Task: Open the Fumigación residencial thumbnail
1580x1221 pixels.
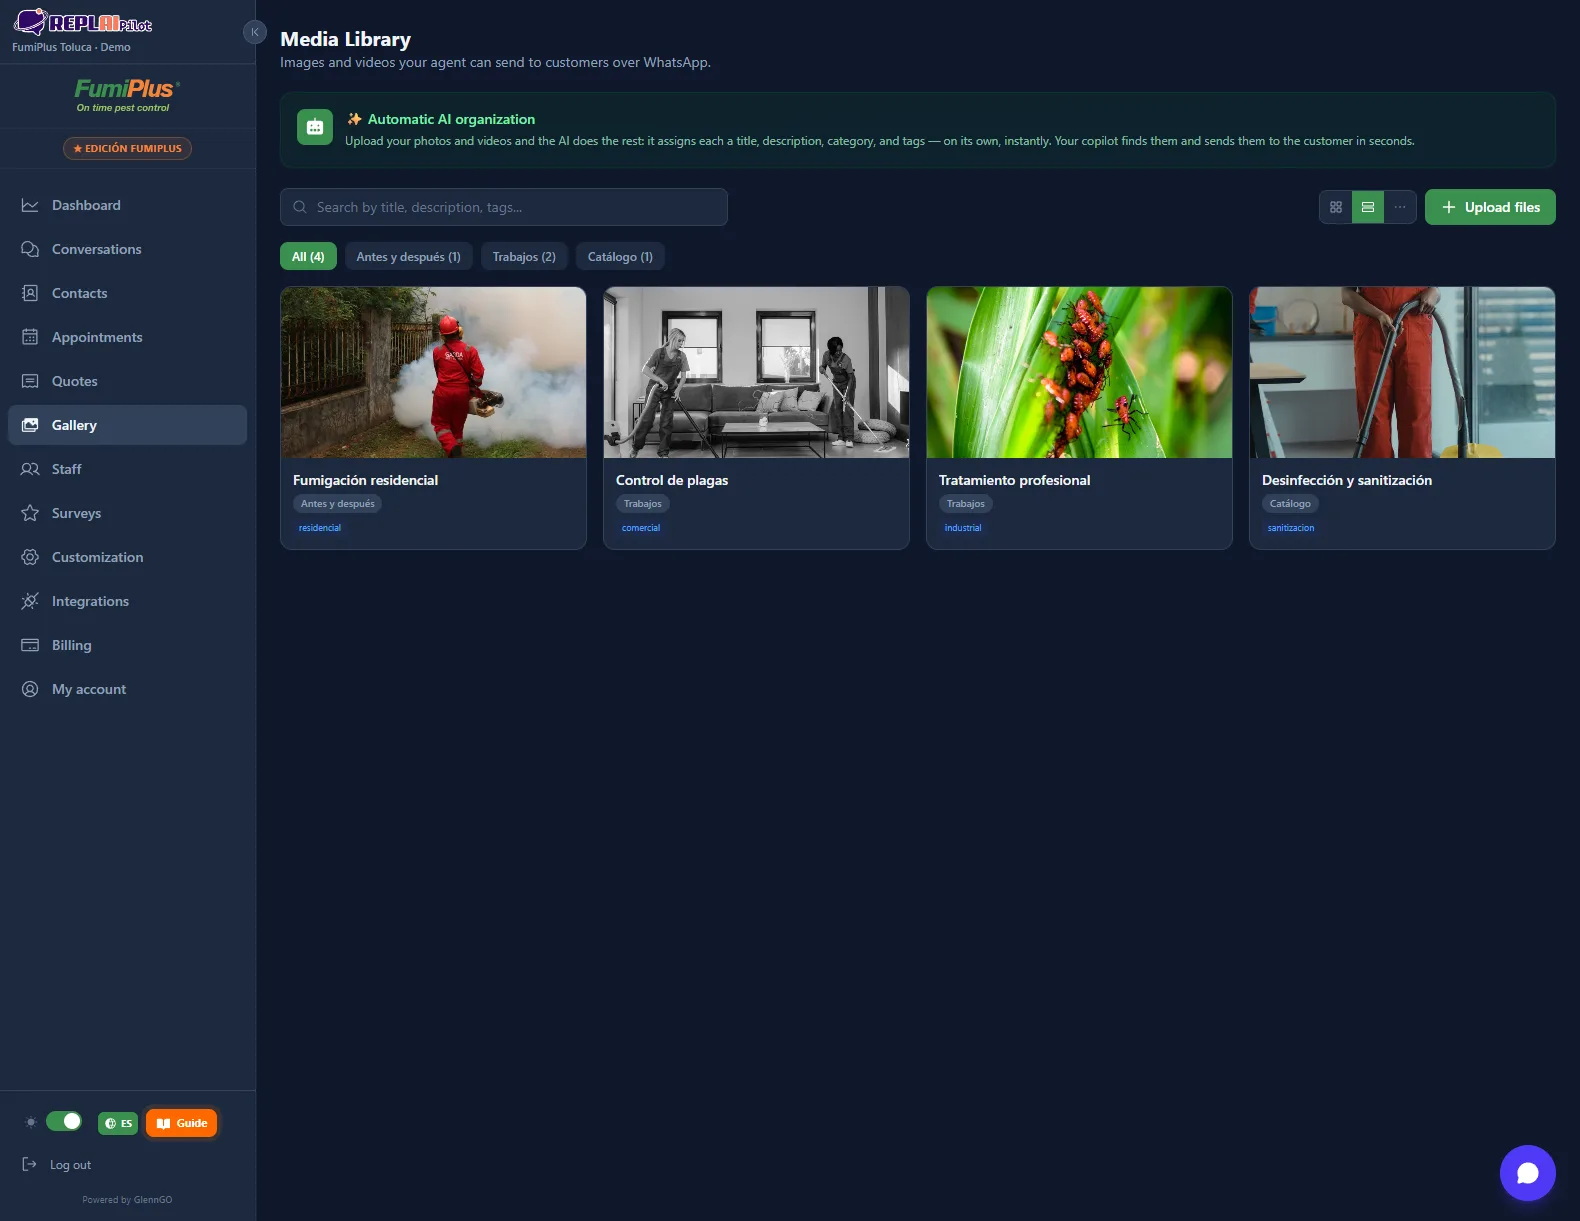Action: pos(433,373)
